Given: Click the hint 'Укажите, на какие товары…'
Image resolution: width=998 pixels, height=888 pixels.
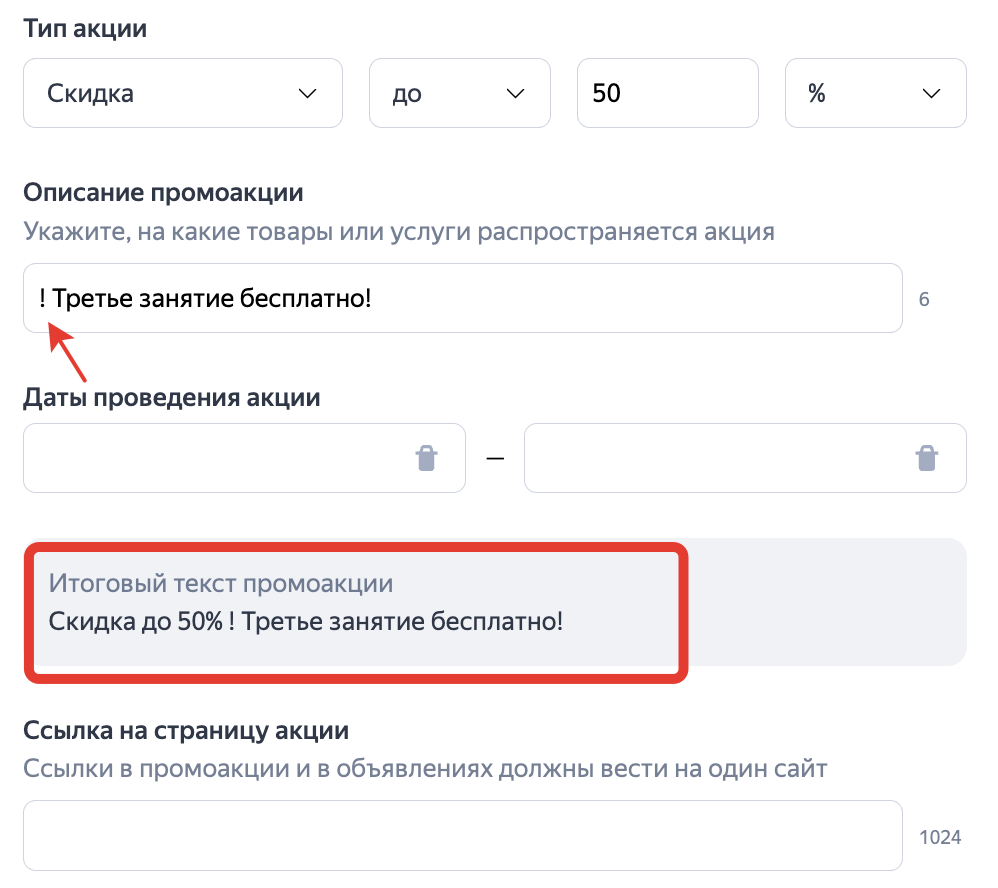Looking at the screenshot, I should point(399,232).
